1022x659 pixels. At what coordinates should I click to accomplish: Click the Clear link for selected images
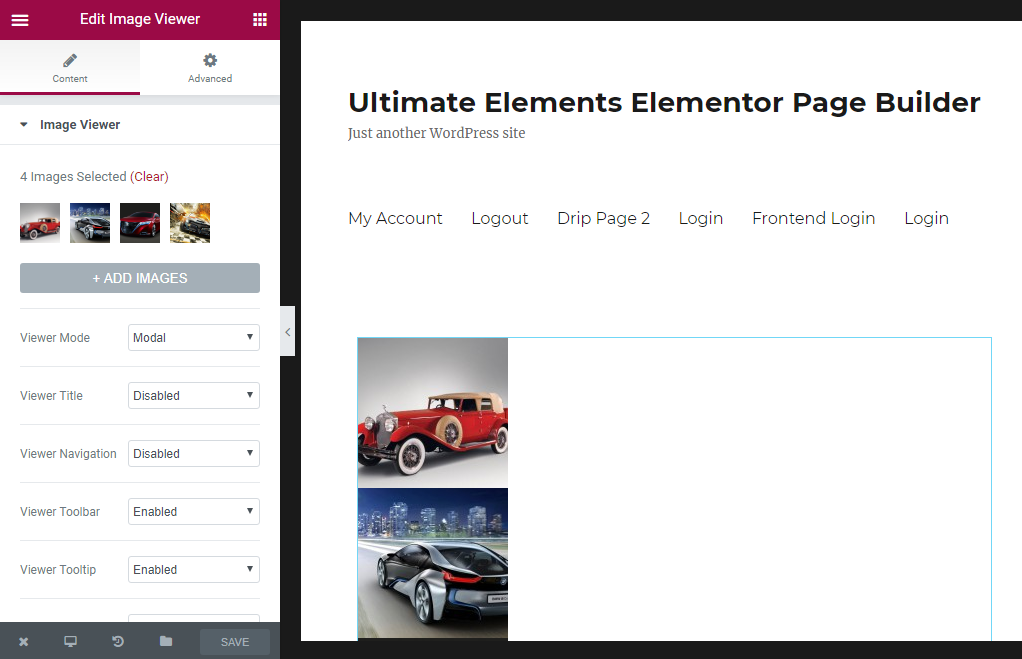pyautogui.click(x=149, y=177)
